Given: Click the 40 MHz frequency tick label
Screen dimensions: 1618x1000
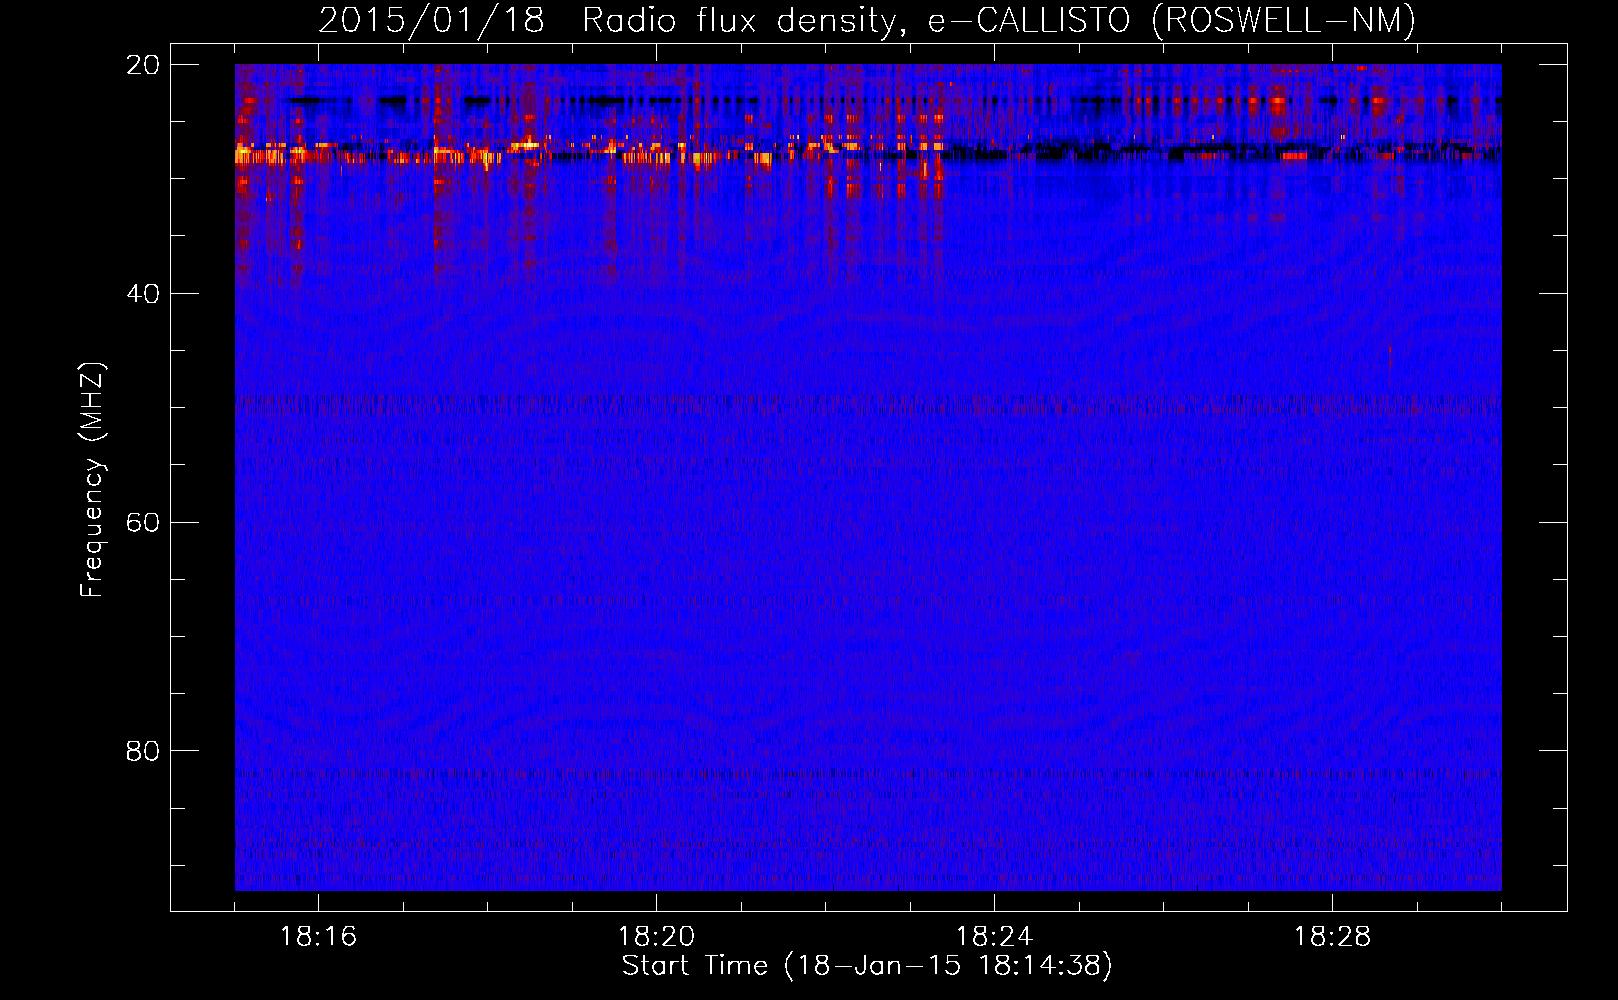Looking at the screenshot, I should (143, 294).
